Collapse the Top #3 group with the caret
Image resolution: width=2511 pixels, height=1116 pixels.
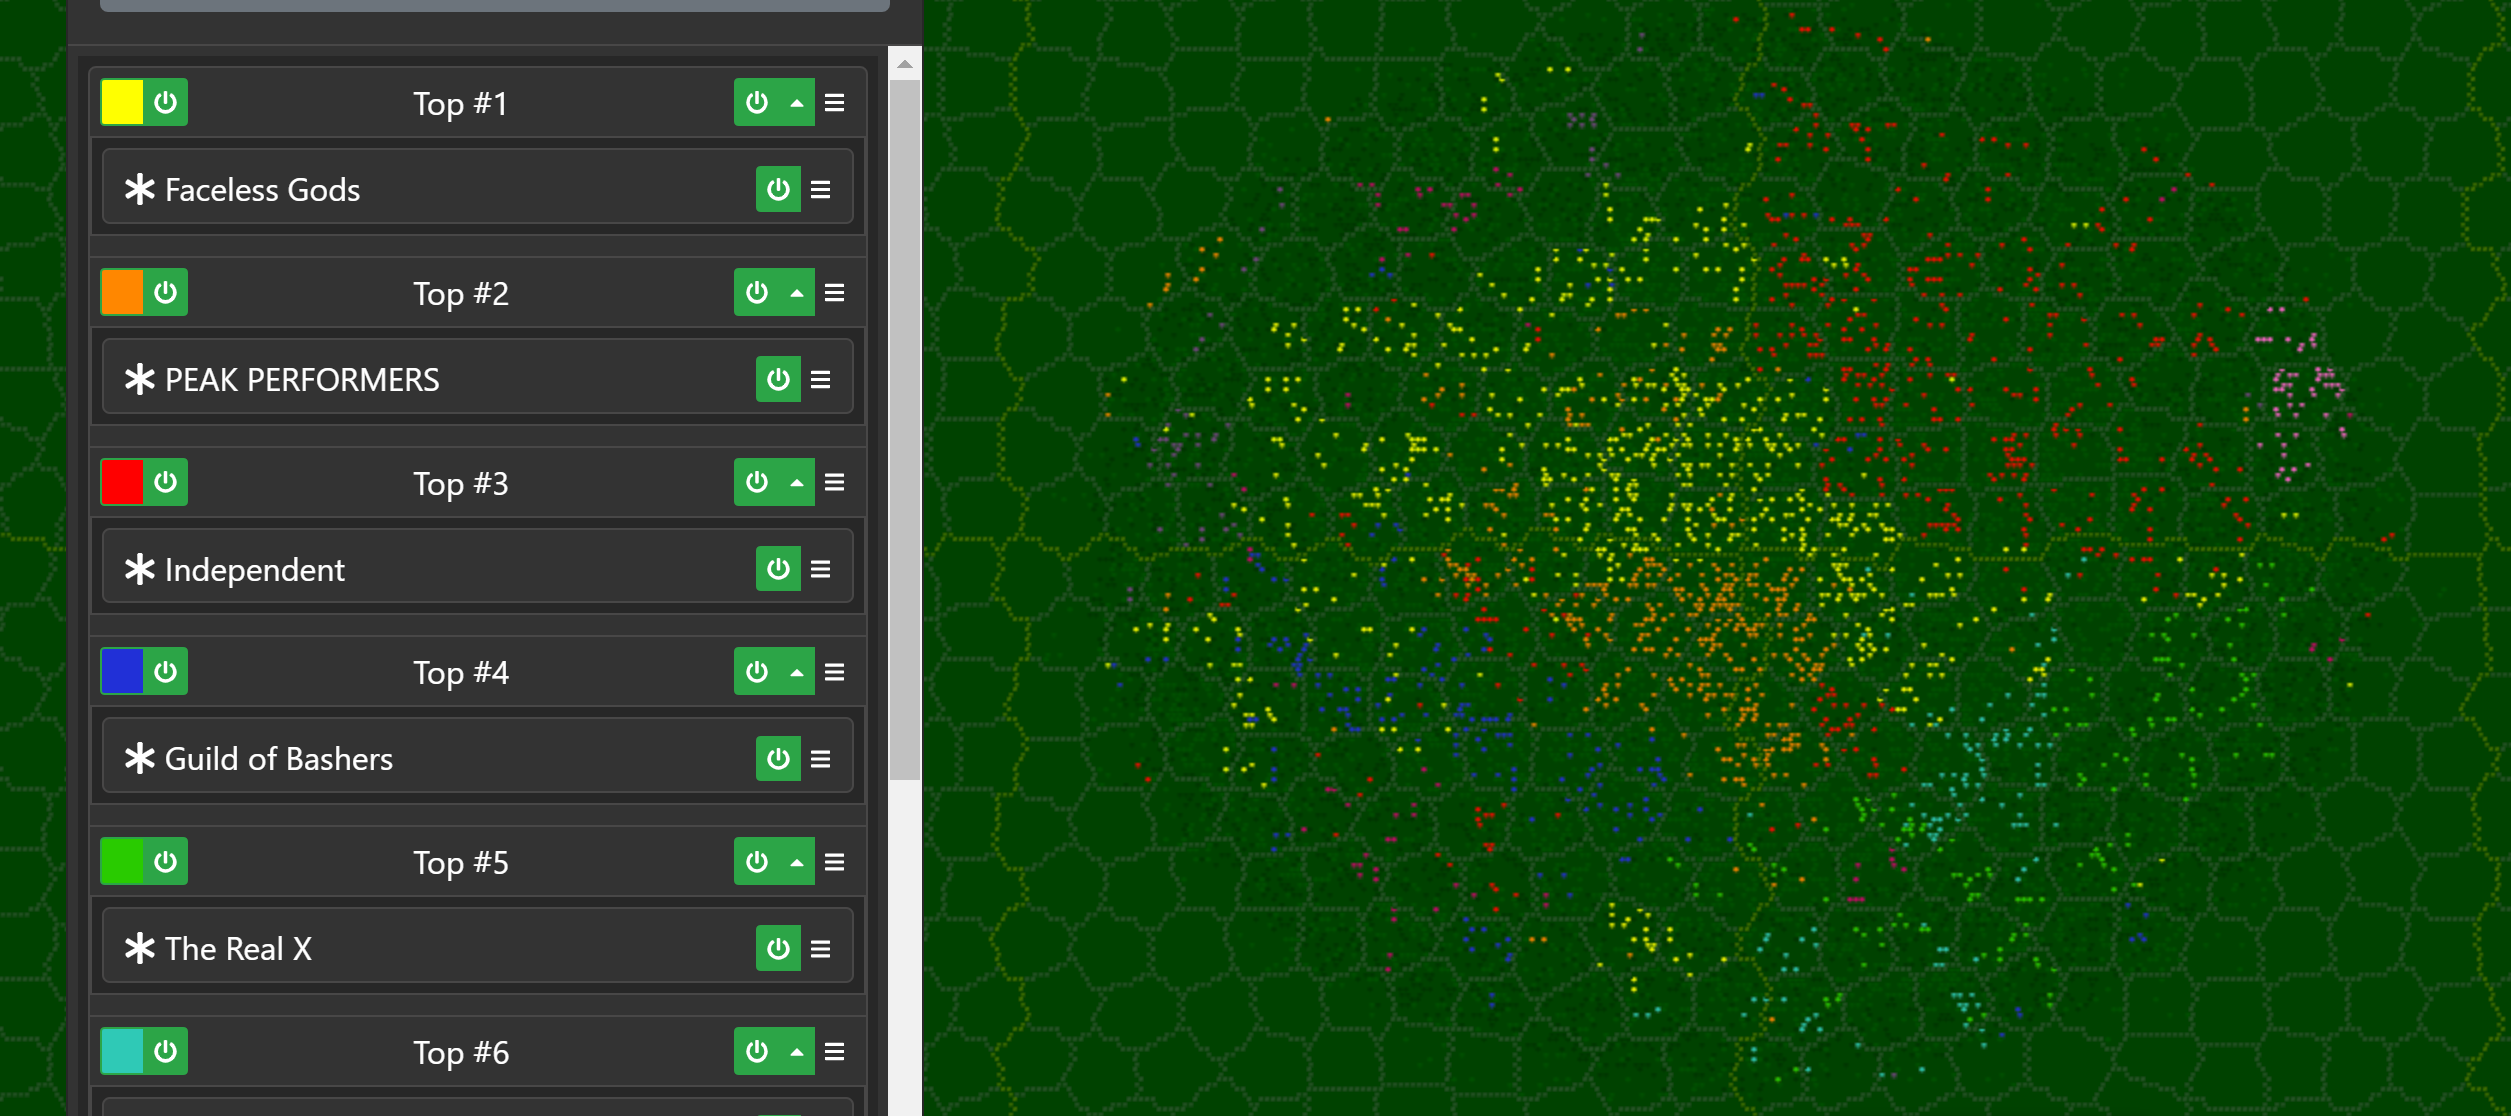[x=797, y=482]
